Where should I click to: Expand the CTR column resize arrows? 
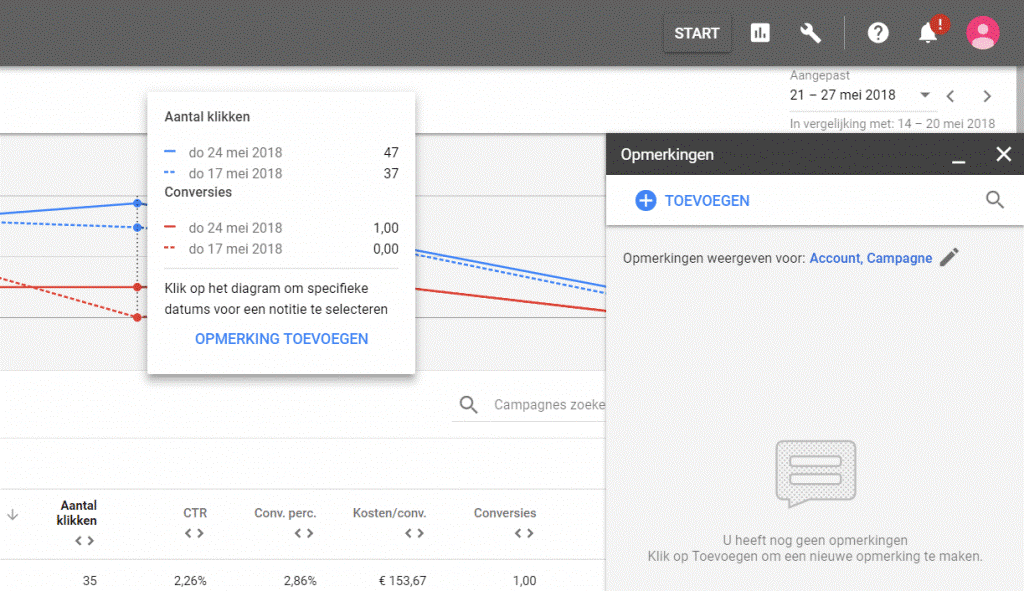(194, 533)
